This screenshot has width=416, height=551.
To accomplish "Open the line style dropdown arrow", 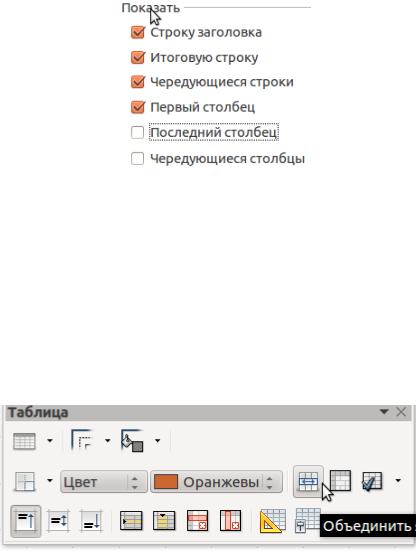I will (x=108, y=441).
